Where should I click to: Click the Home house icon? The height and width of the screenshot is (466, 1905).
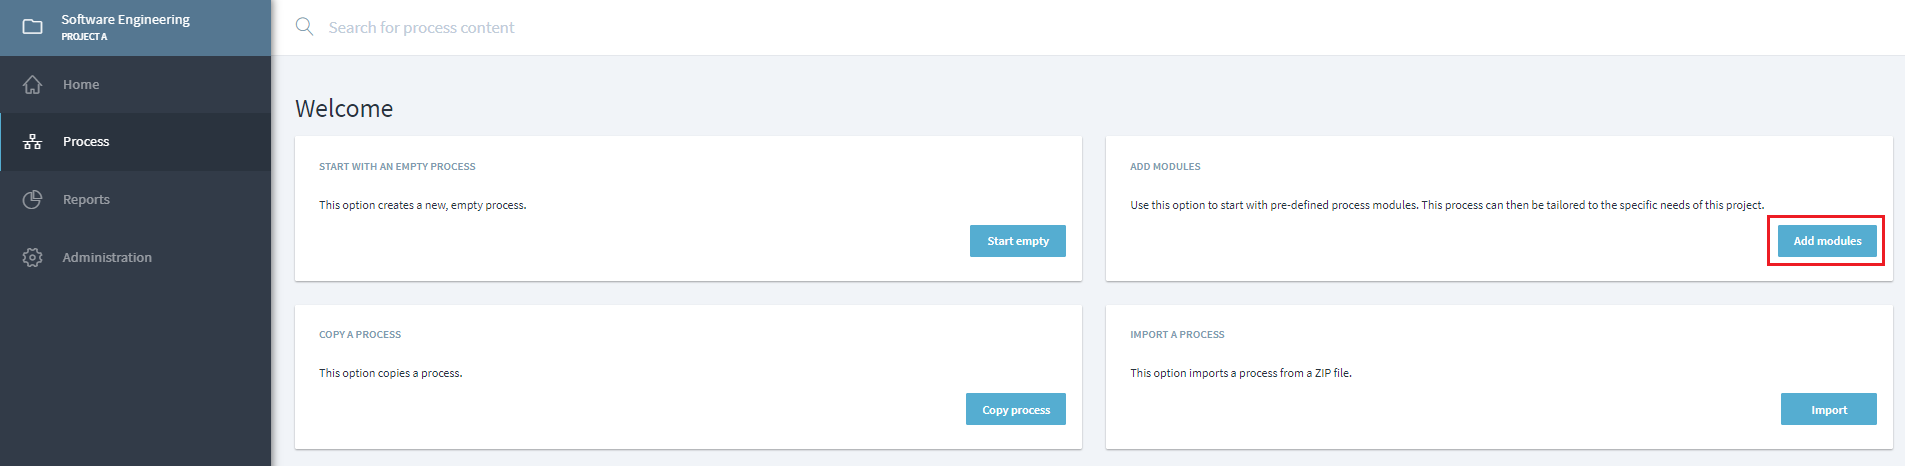tap(33, 85)
